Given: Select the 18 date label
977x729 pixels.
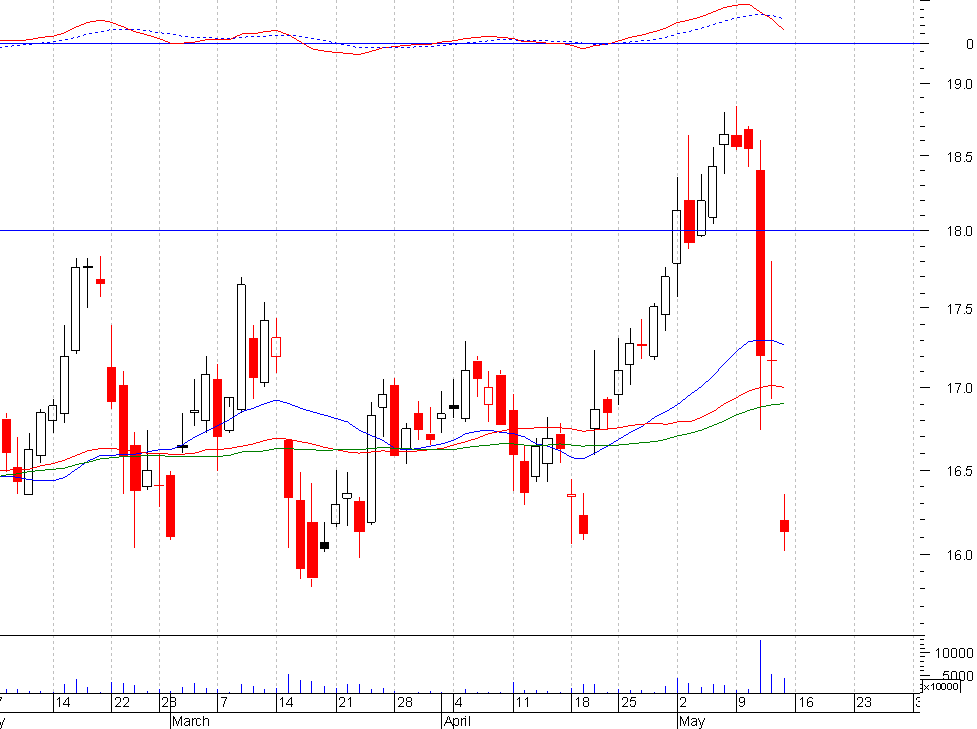Looking at the screenshot, I should pyautogui.click(x=582, y=703).
